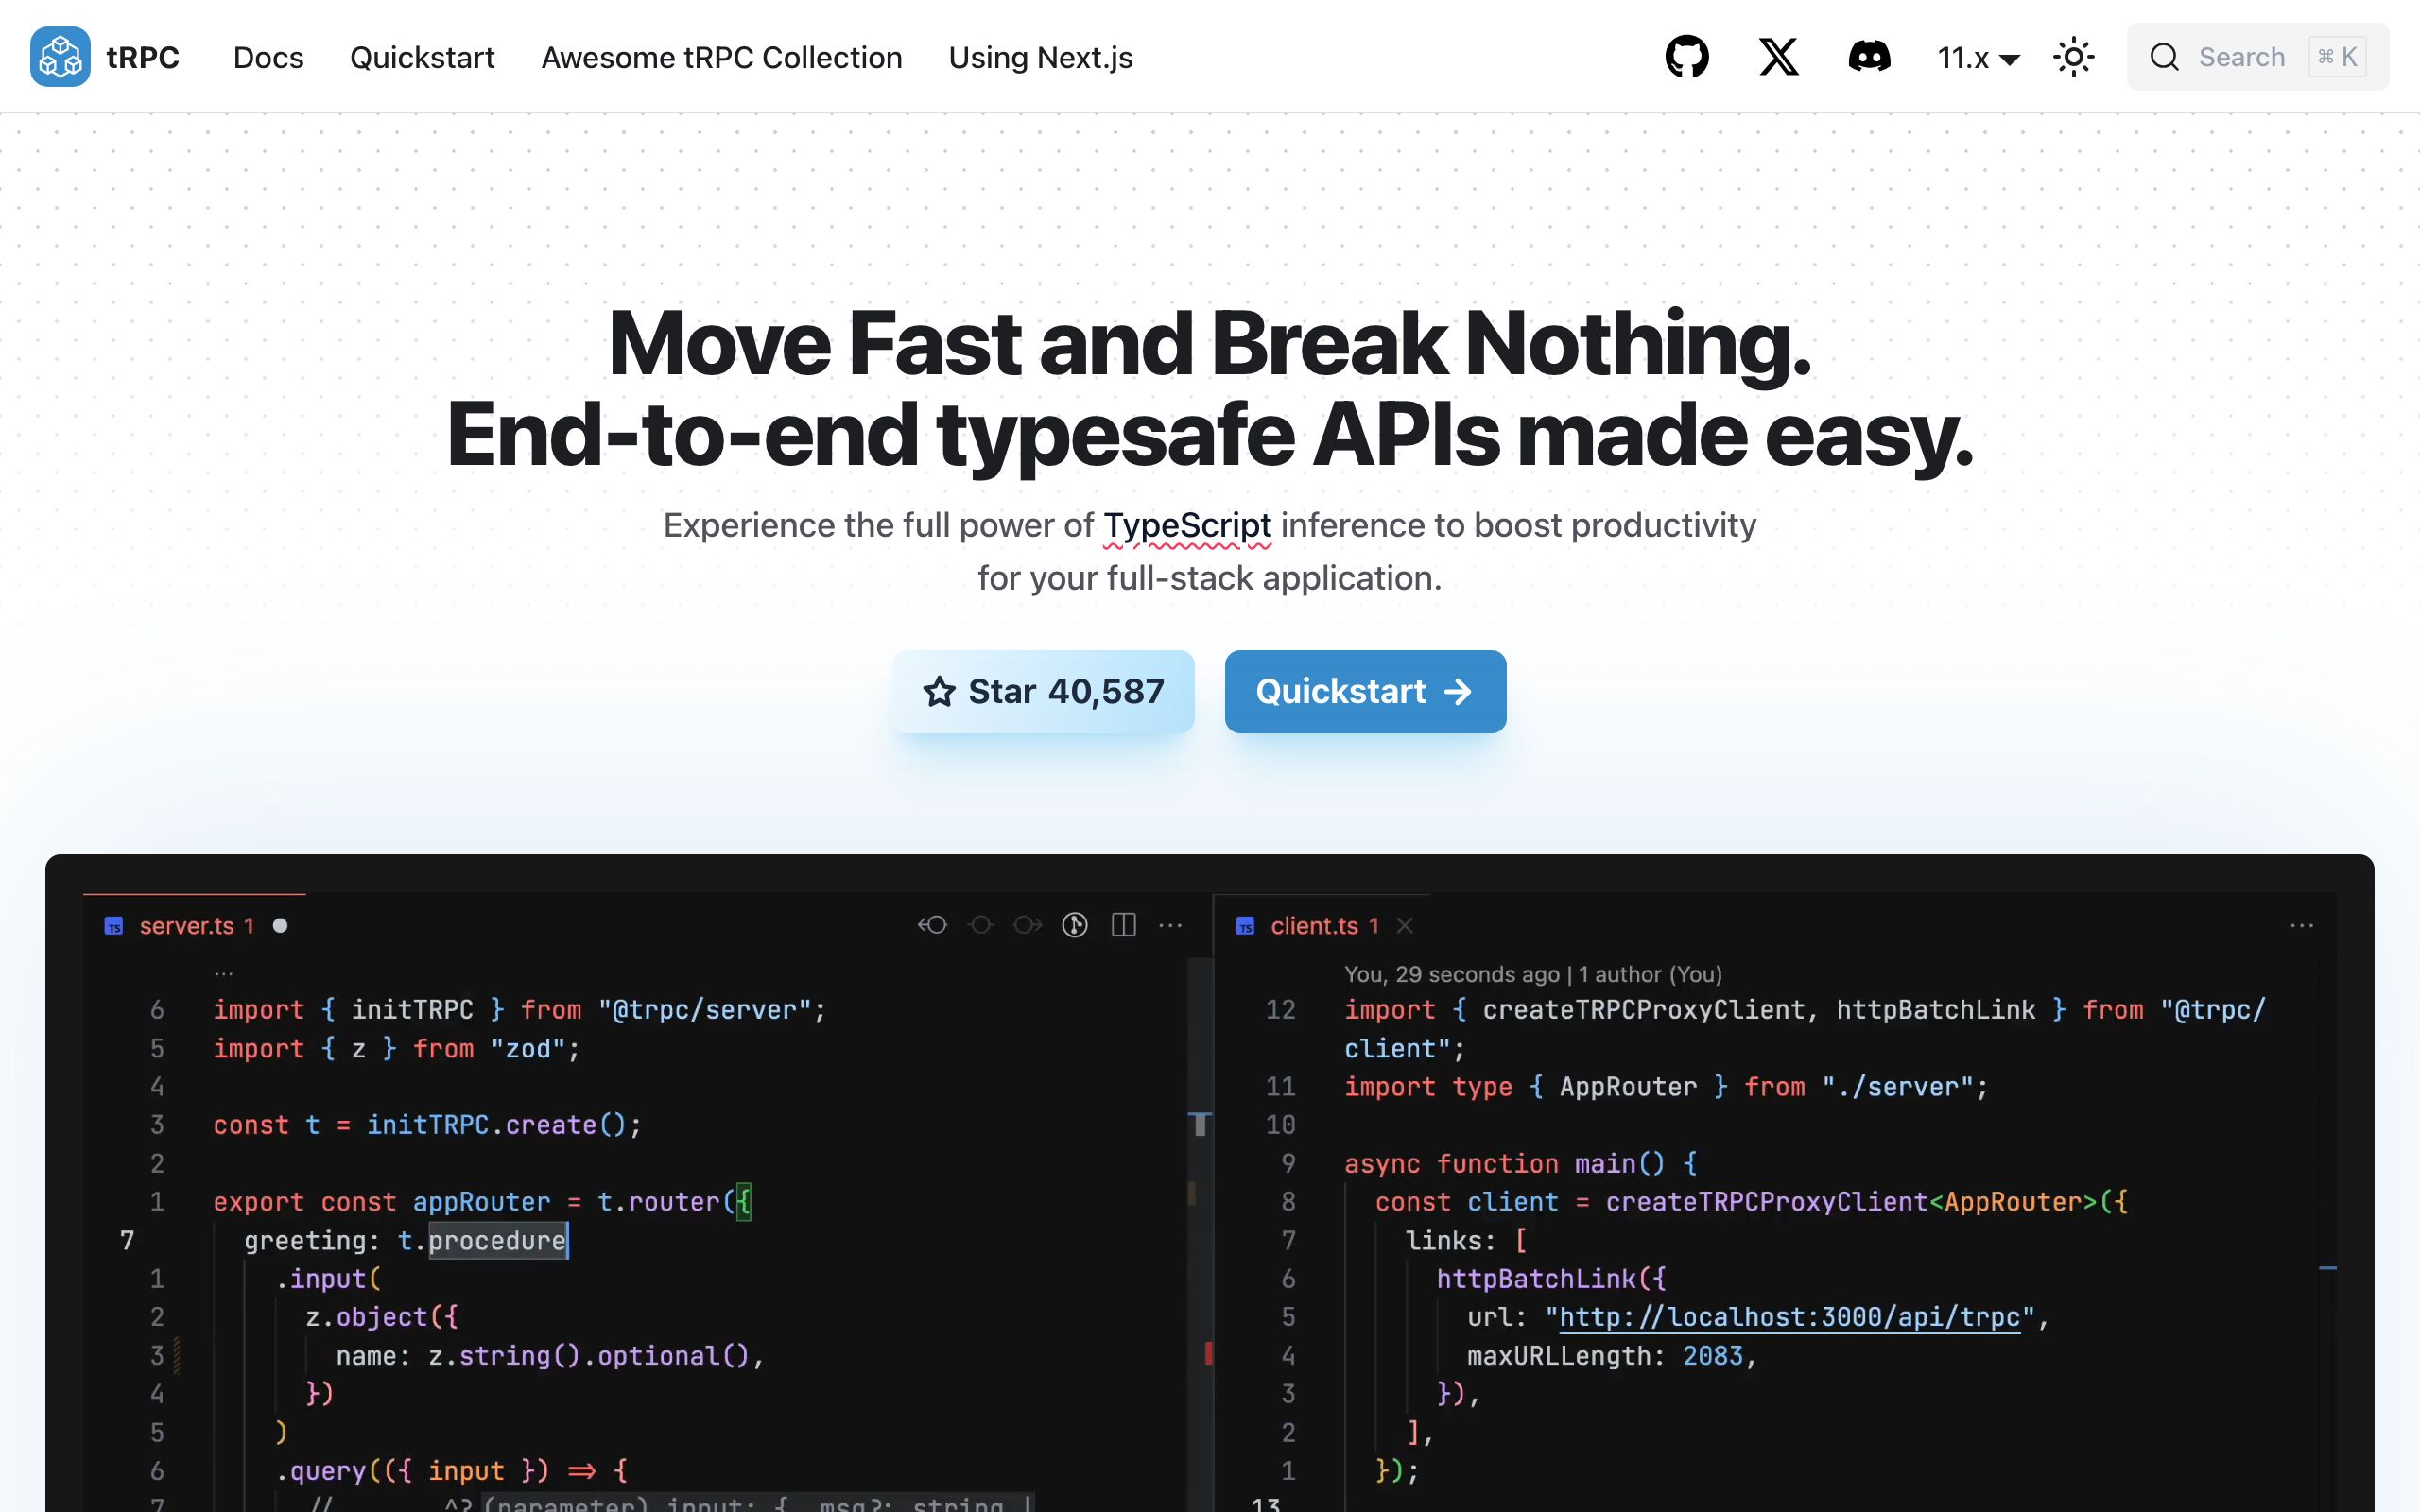Click the go-forward navigation icon in editor

point(1027,925)
